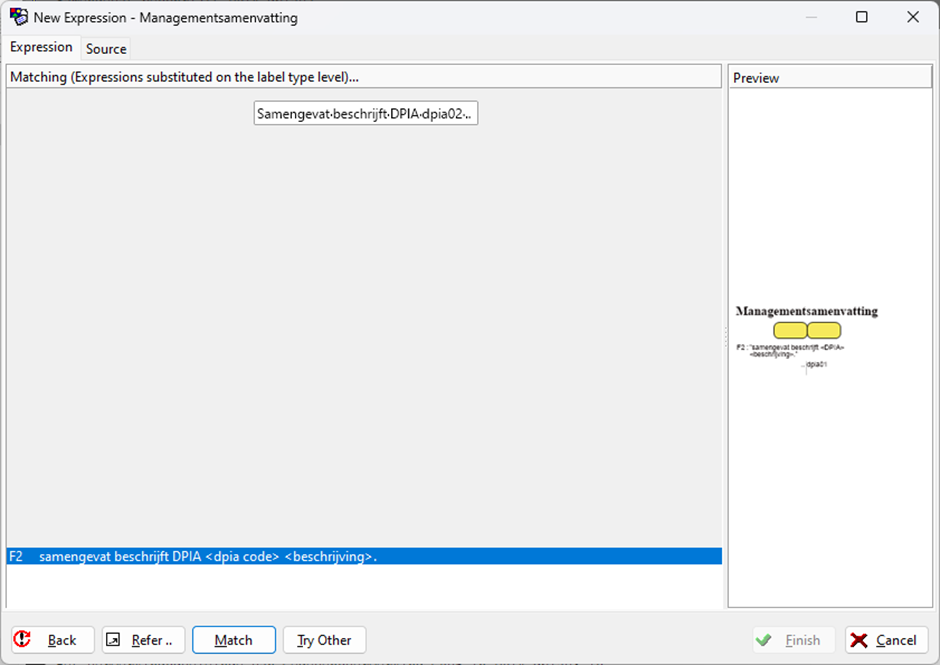Viewport: 940px width, 665px height.
Task: Select the F2 samengevat beschrijft DPIA row
Action: coord(364,557)
